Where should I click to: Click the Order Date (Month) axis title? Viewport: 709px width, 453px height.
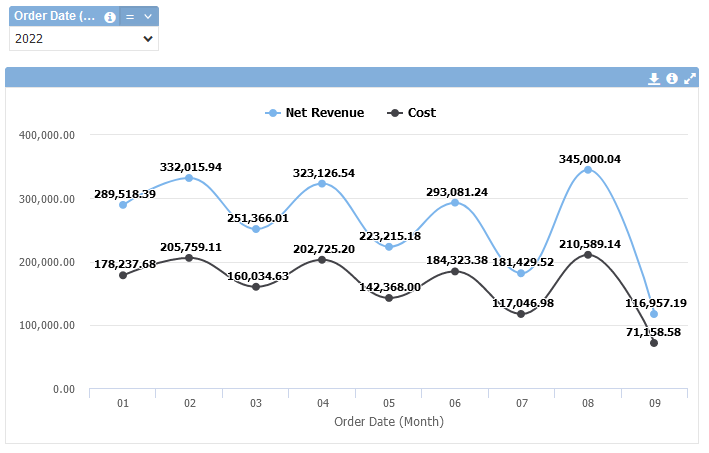(x=388, y=422)
